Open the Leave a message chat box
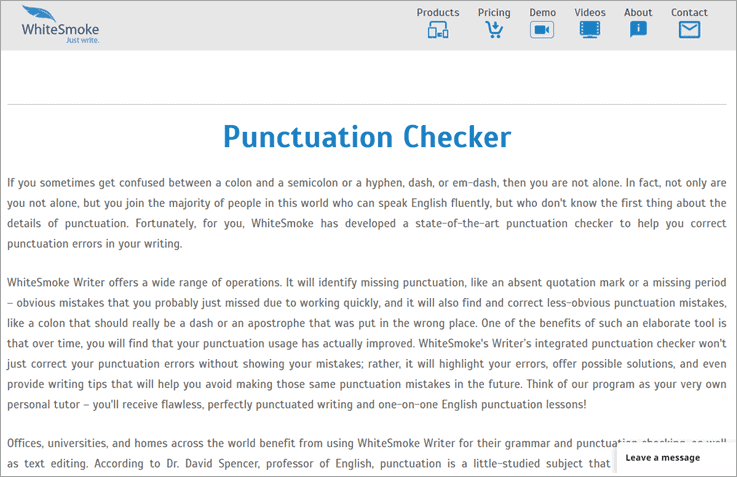The height and width of the screenshot is (477, 737). (674, 459)
